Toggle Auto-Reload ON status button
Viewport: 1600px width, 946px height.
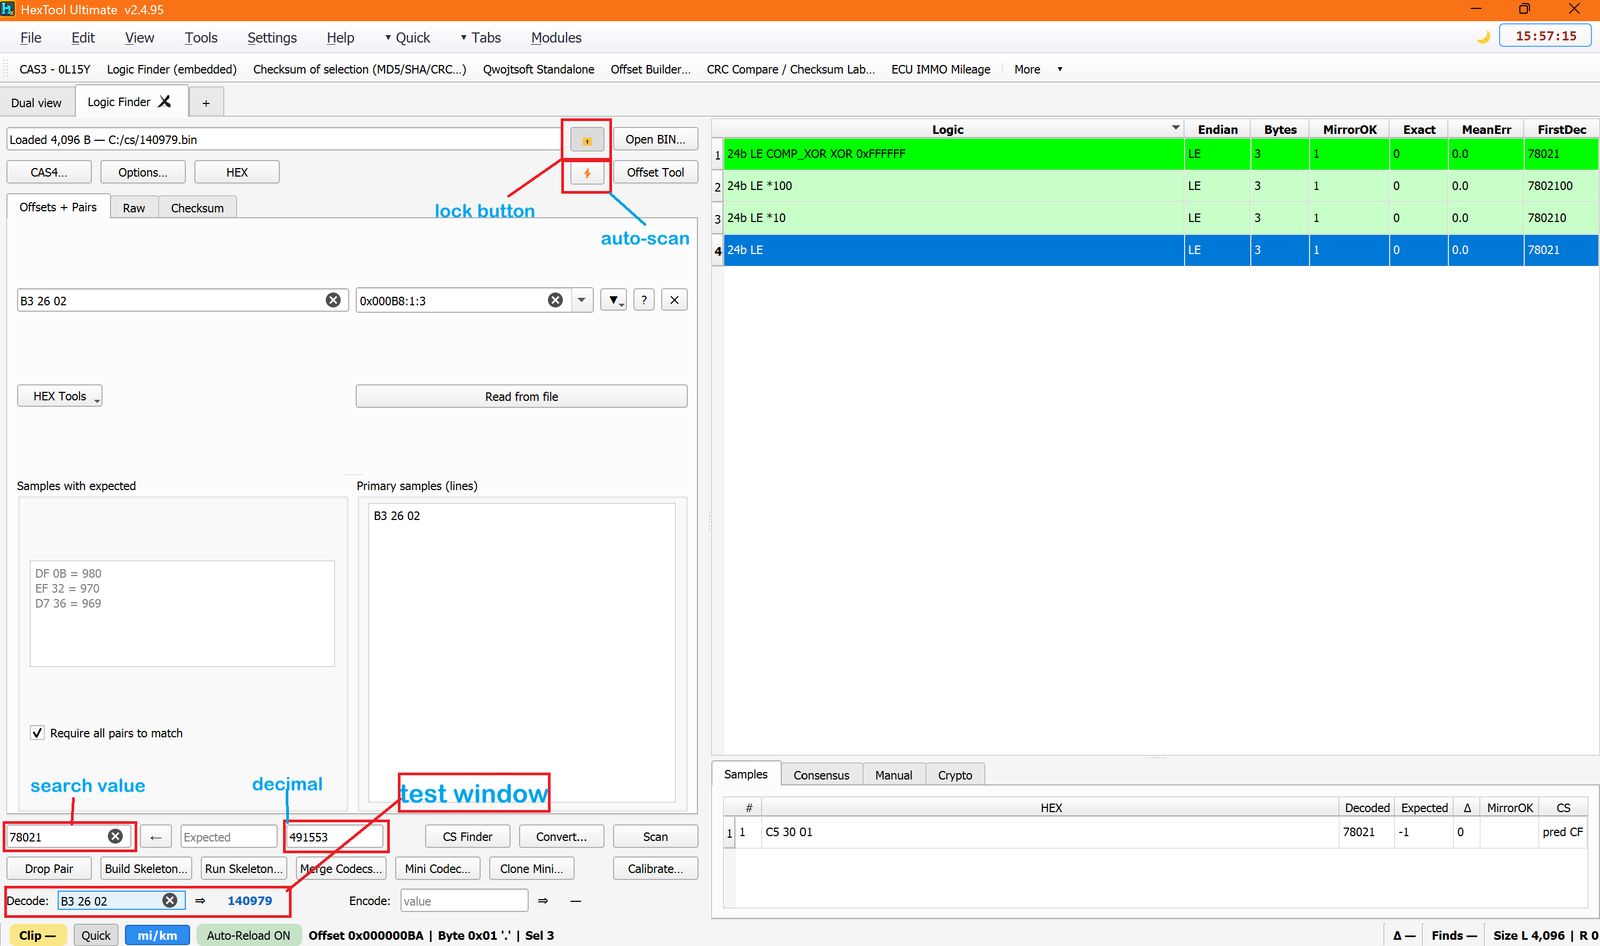click(x=248, y=935)
